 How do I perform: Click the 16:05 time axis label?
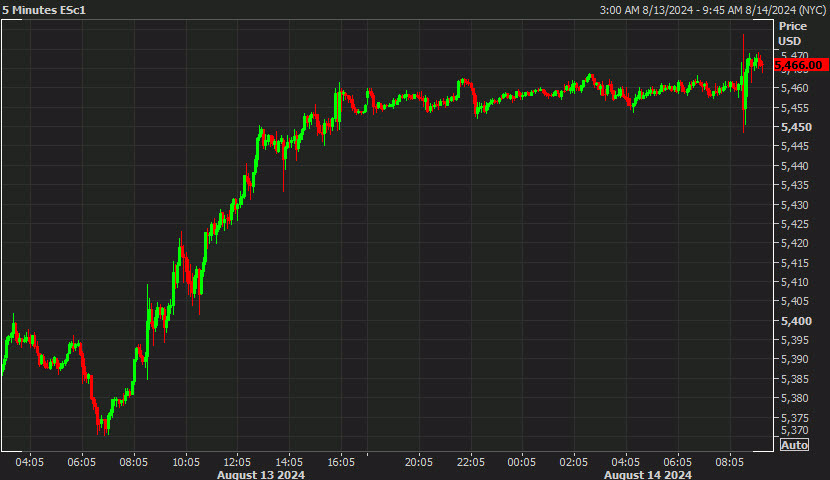(341, 463)
